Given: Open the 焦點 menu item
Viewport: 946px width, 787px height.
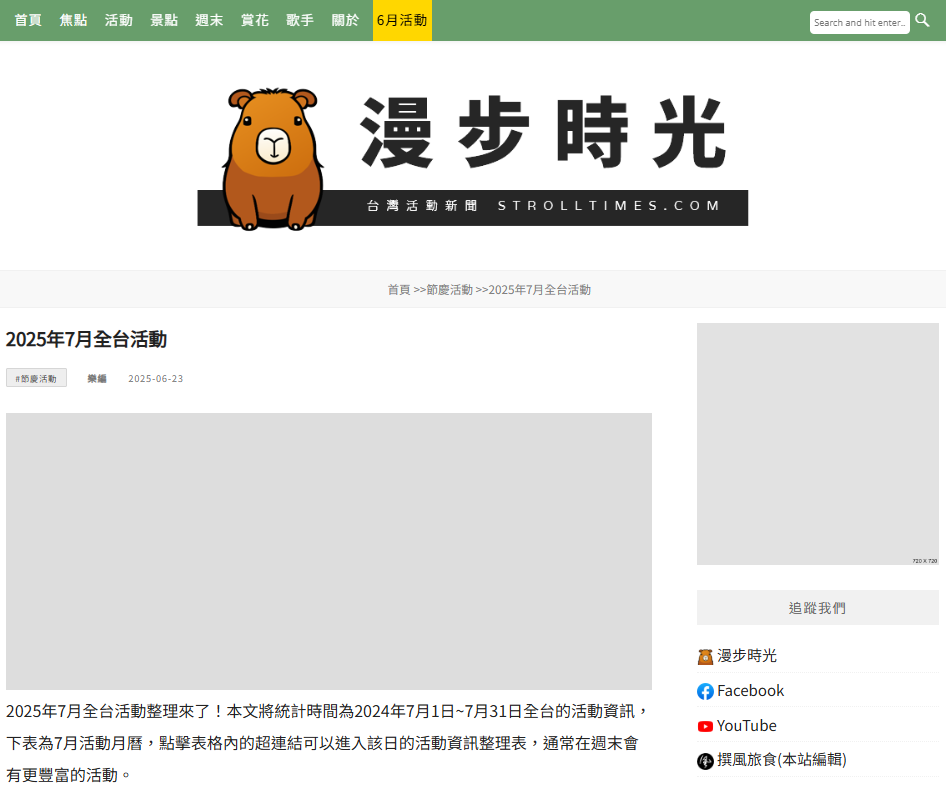Looking at the screenshot, I should (73, 20).
